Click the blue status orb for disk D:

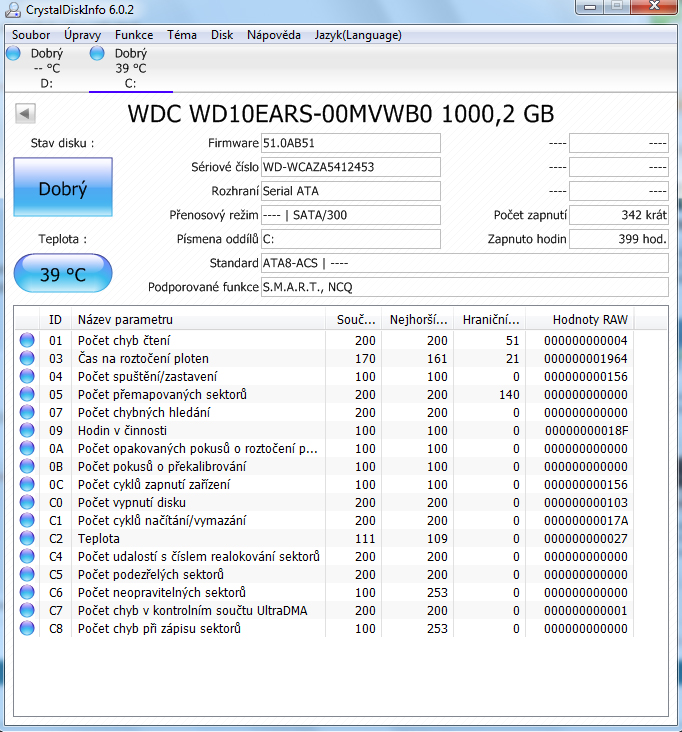pos(13,54)
